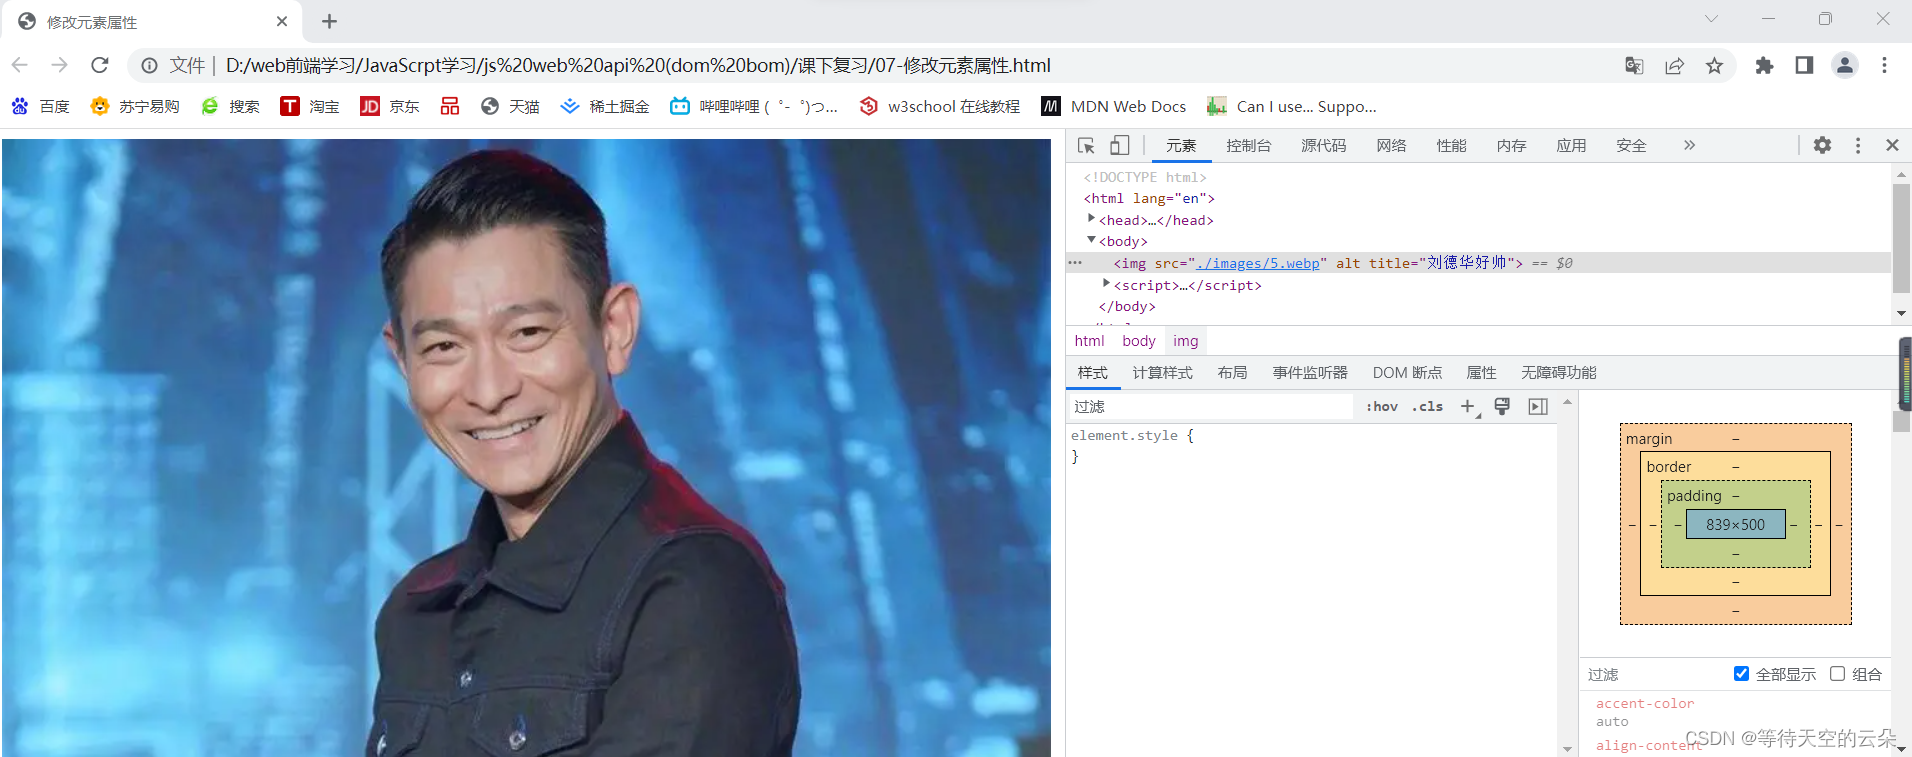Viewport: 1912px width, 757px height.
Task: Expand the head element node
Action: (x=1091, y=218)
